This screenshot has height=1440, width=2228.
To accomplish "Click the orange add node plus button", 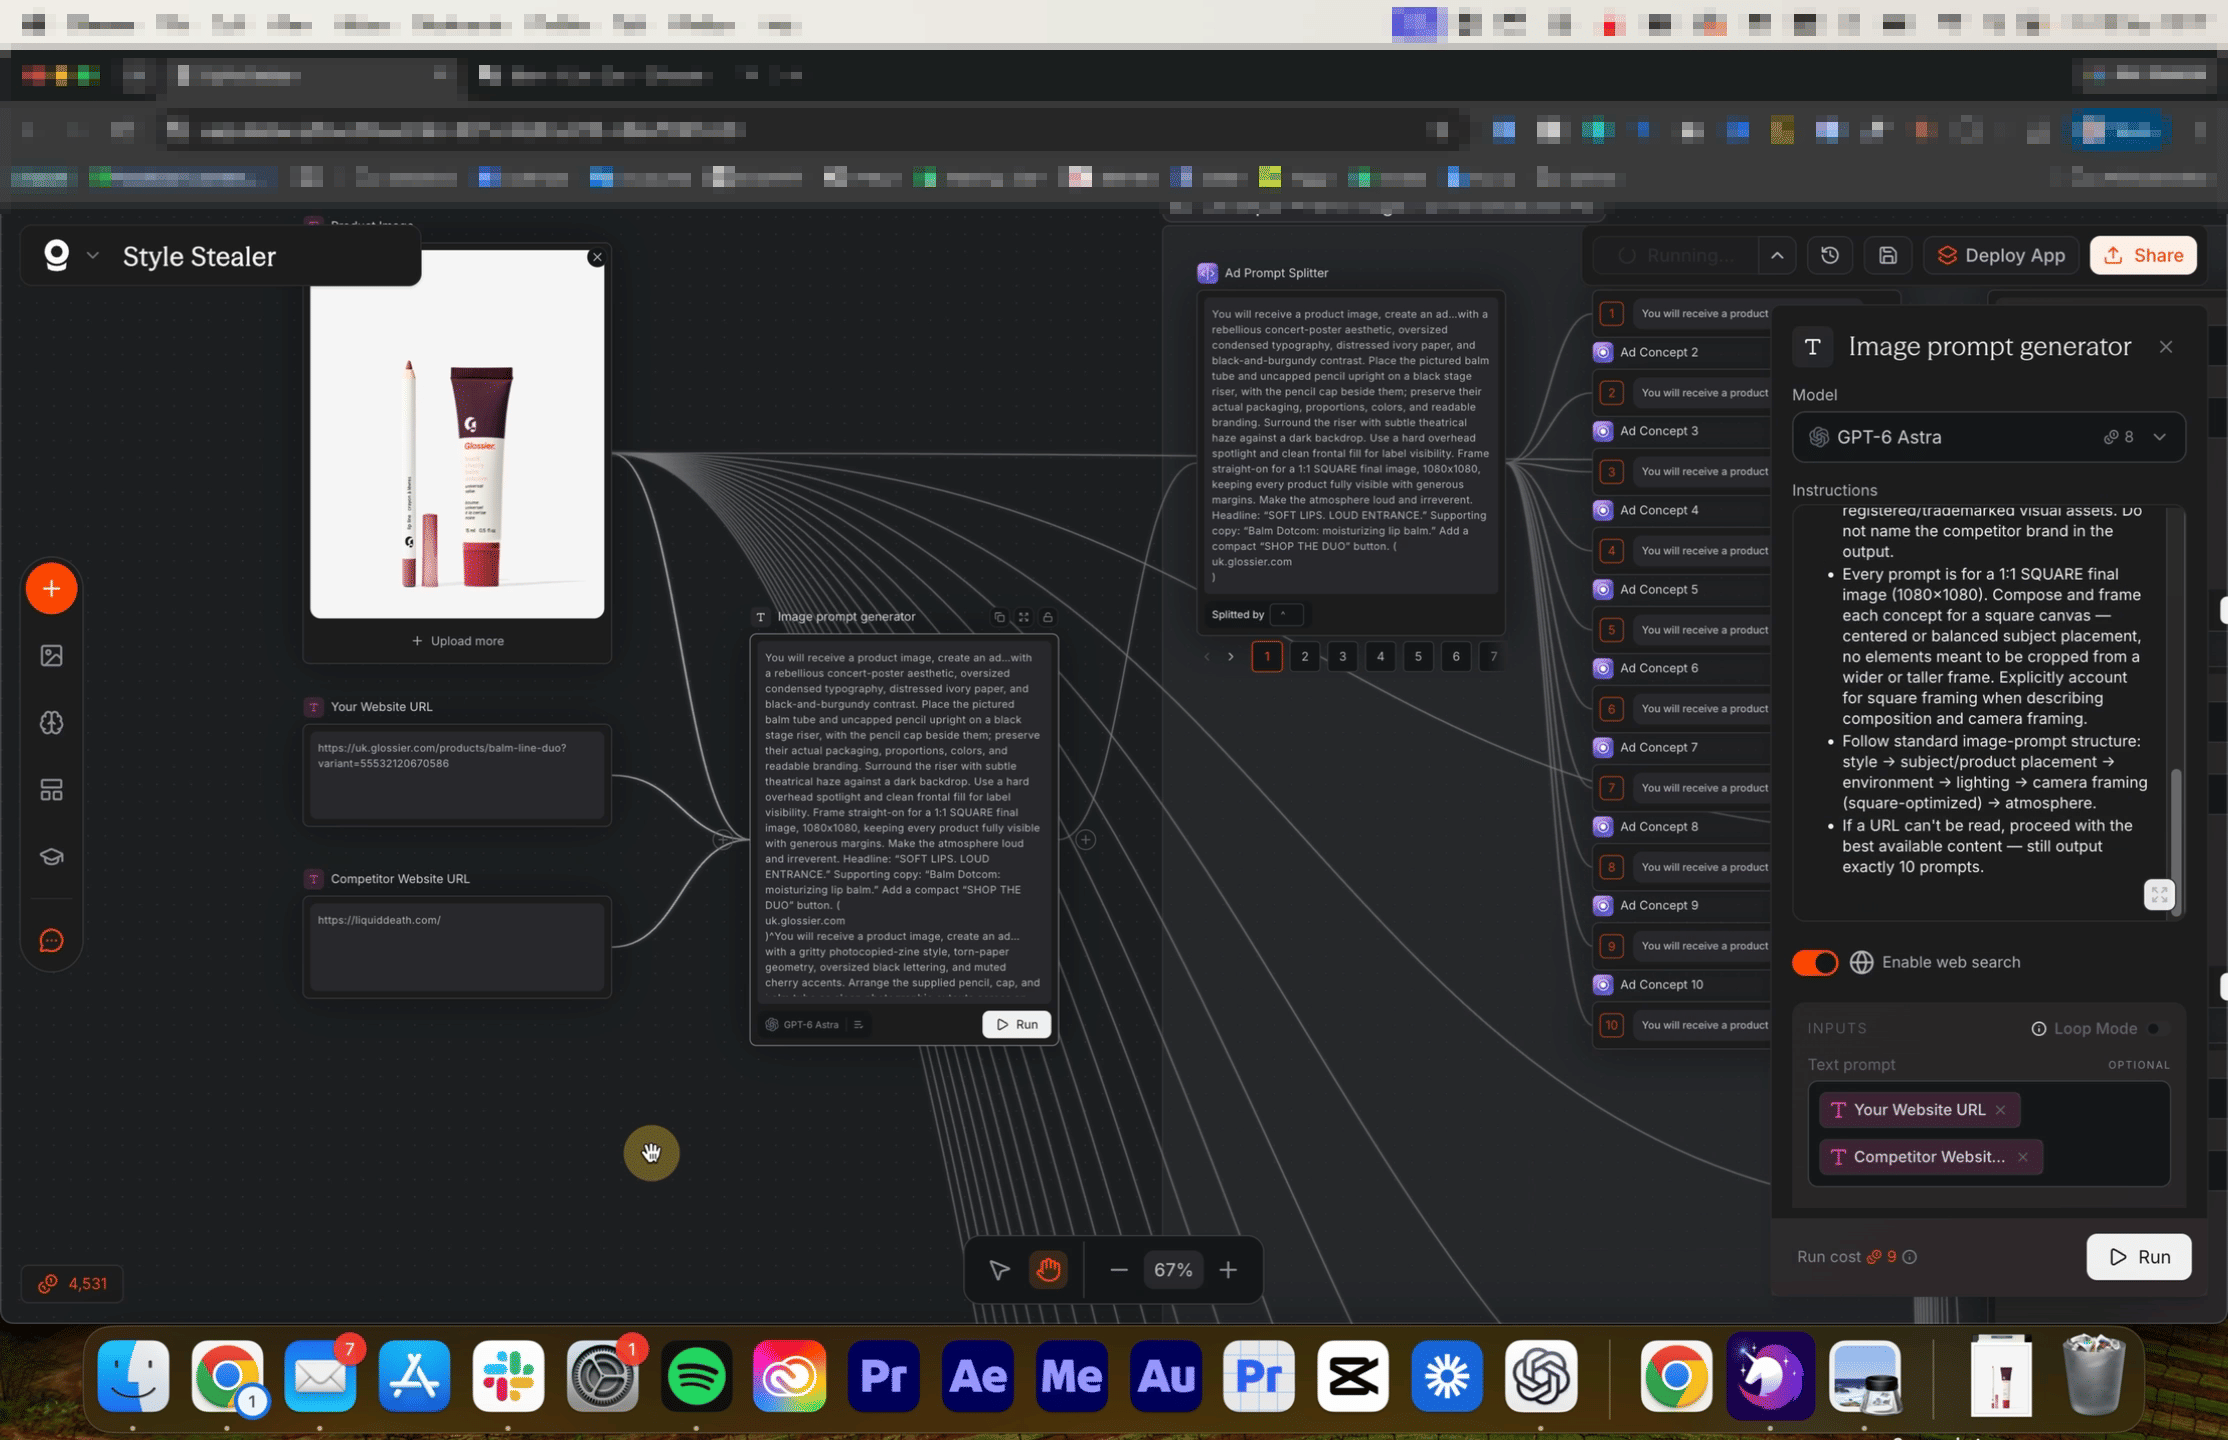I will tap(51, 589).
